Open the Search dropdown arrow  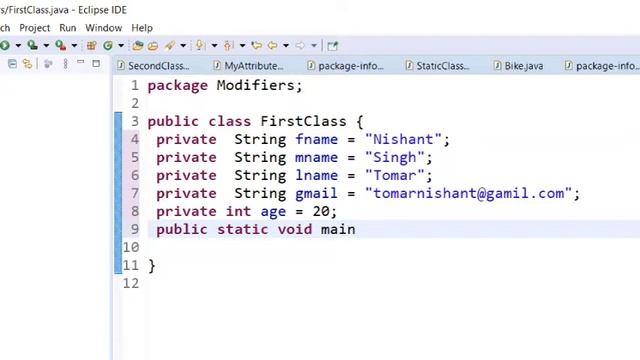click(183, 46)
